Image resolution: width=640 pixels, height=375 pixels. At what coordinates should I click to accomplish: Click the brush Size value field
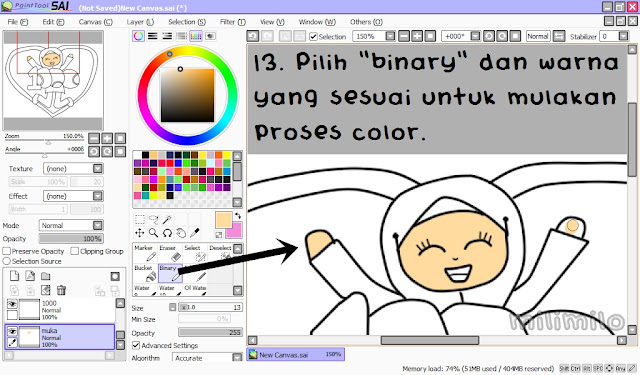(x=211, y=307)
